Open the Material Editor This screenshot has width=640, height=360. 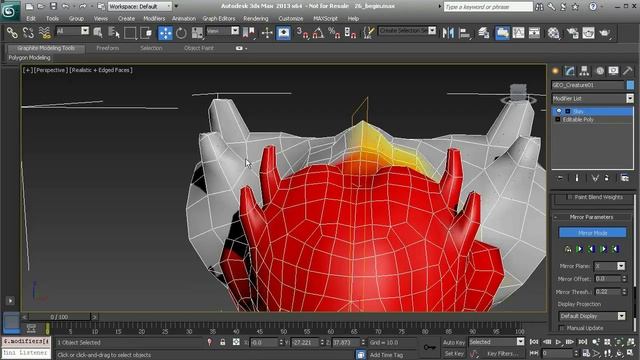click(x=553, y=33)
